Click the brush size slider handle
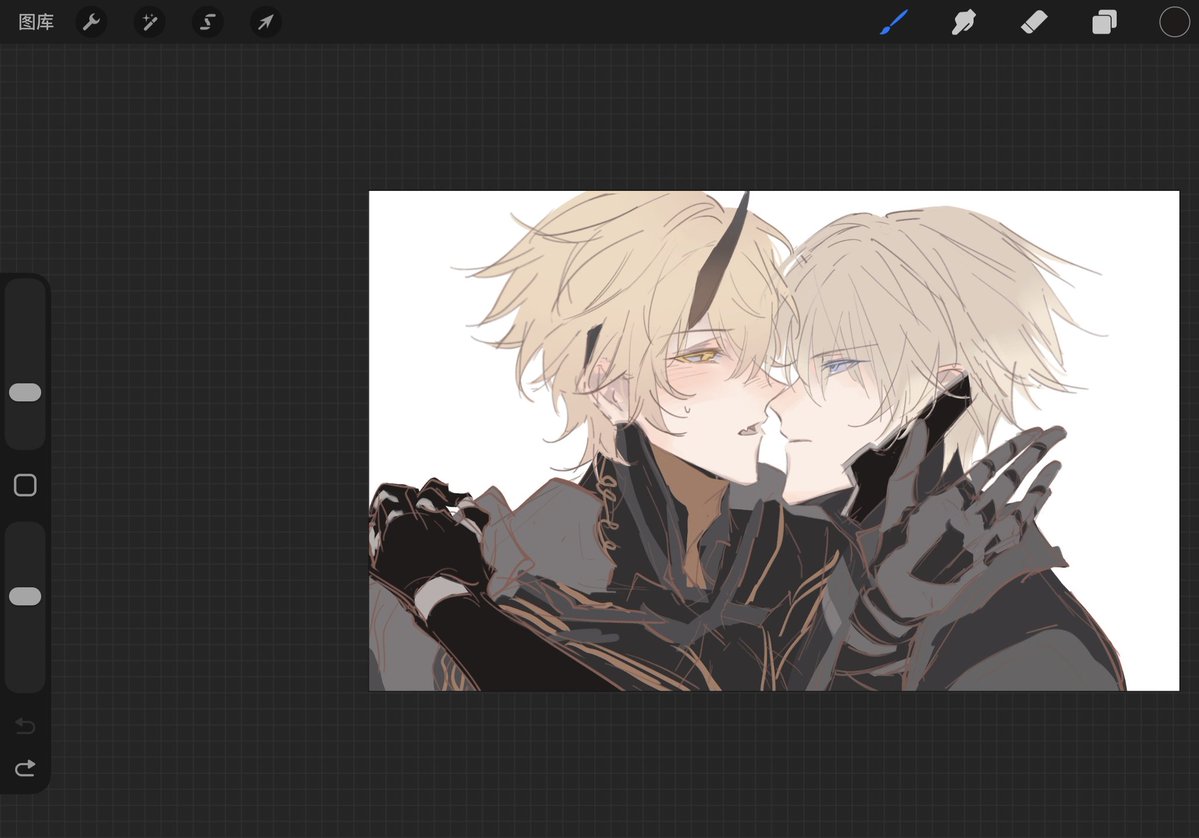 click(x=25, y=392)
